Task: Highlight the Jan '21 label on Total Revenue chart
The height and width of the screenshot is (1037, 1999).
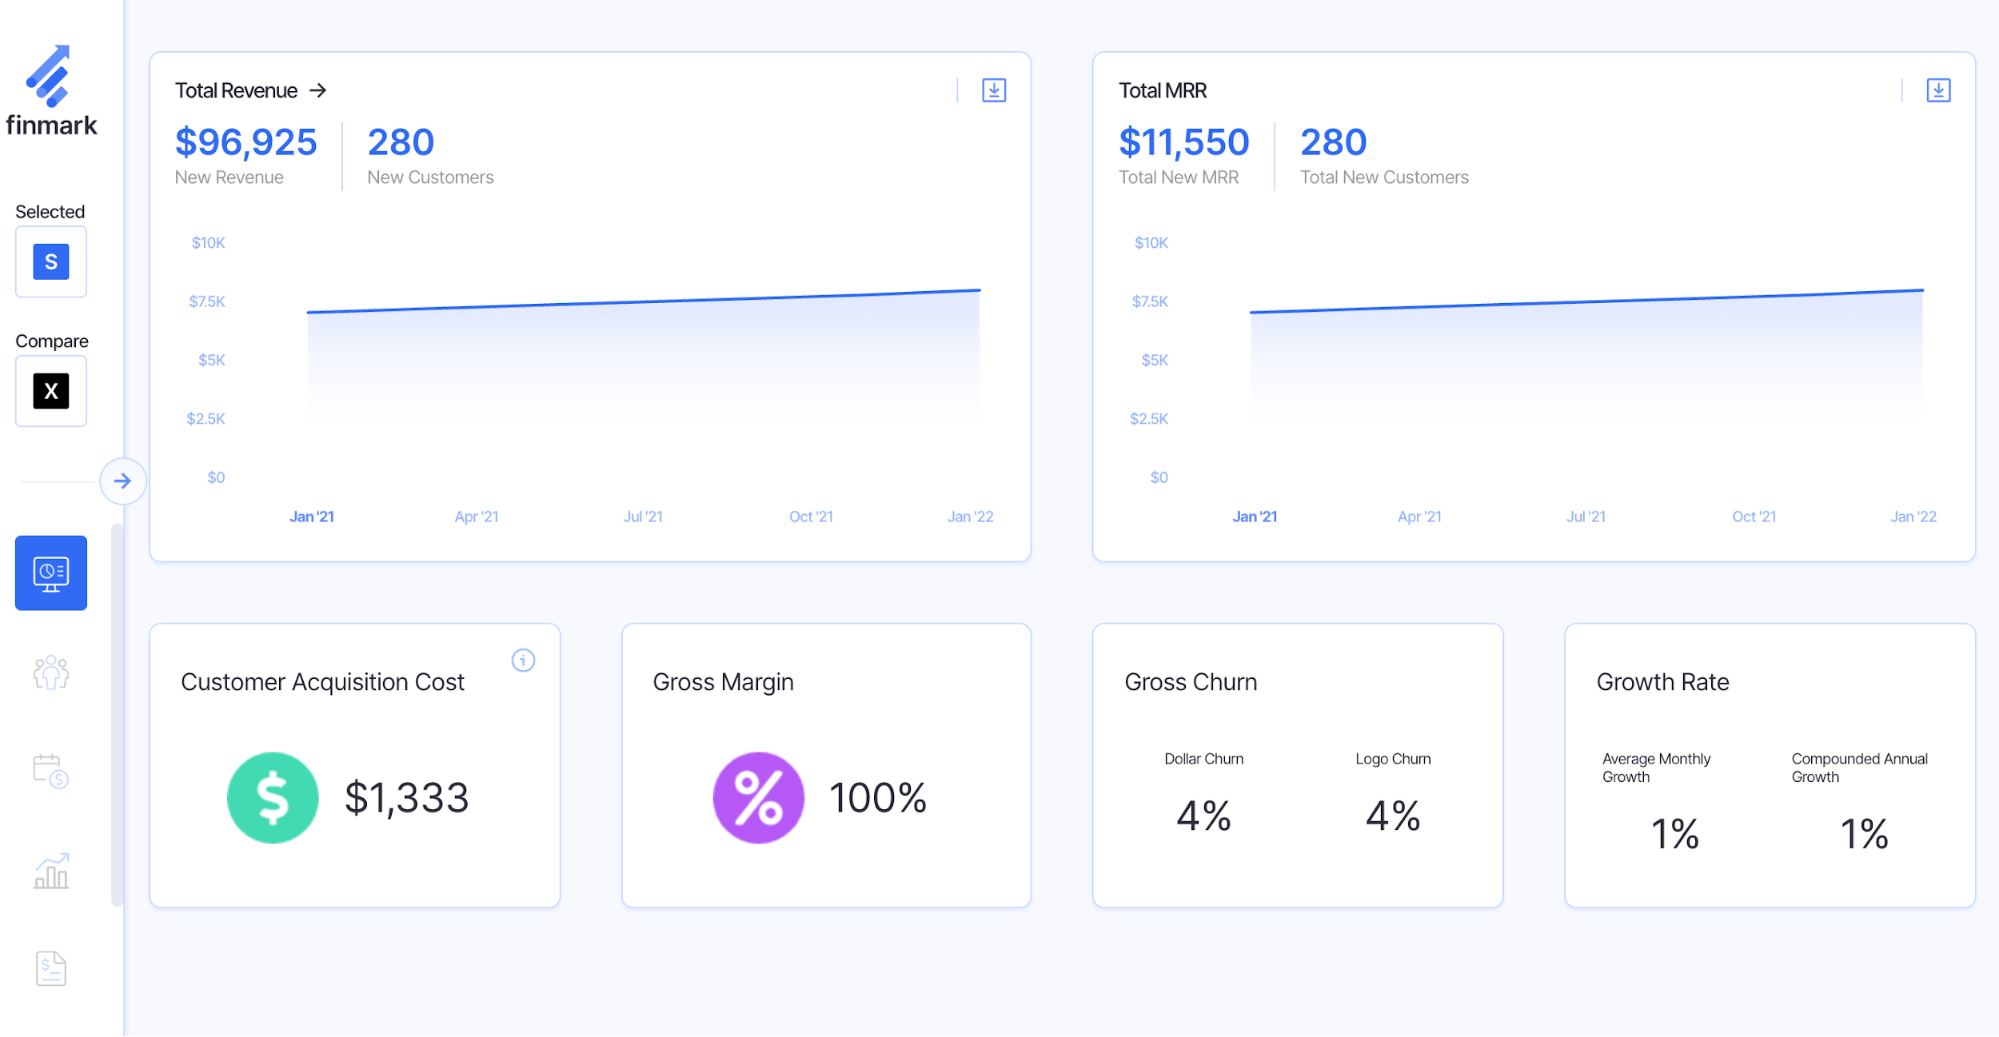Action: (311, 516)
